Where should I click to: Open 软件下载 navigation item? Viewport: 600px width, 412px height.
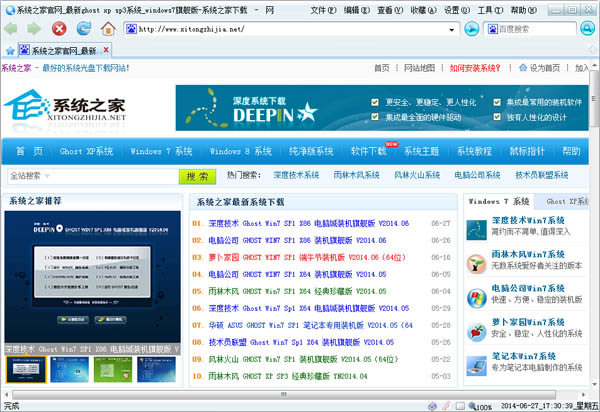[x=369, y=151]
